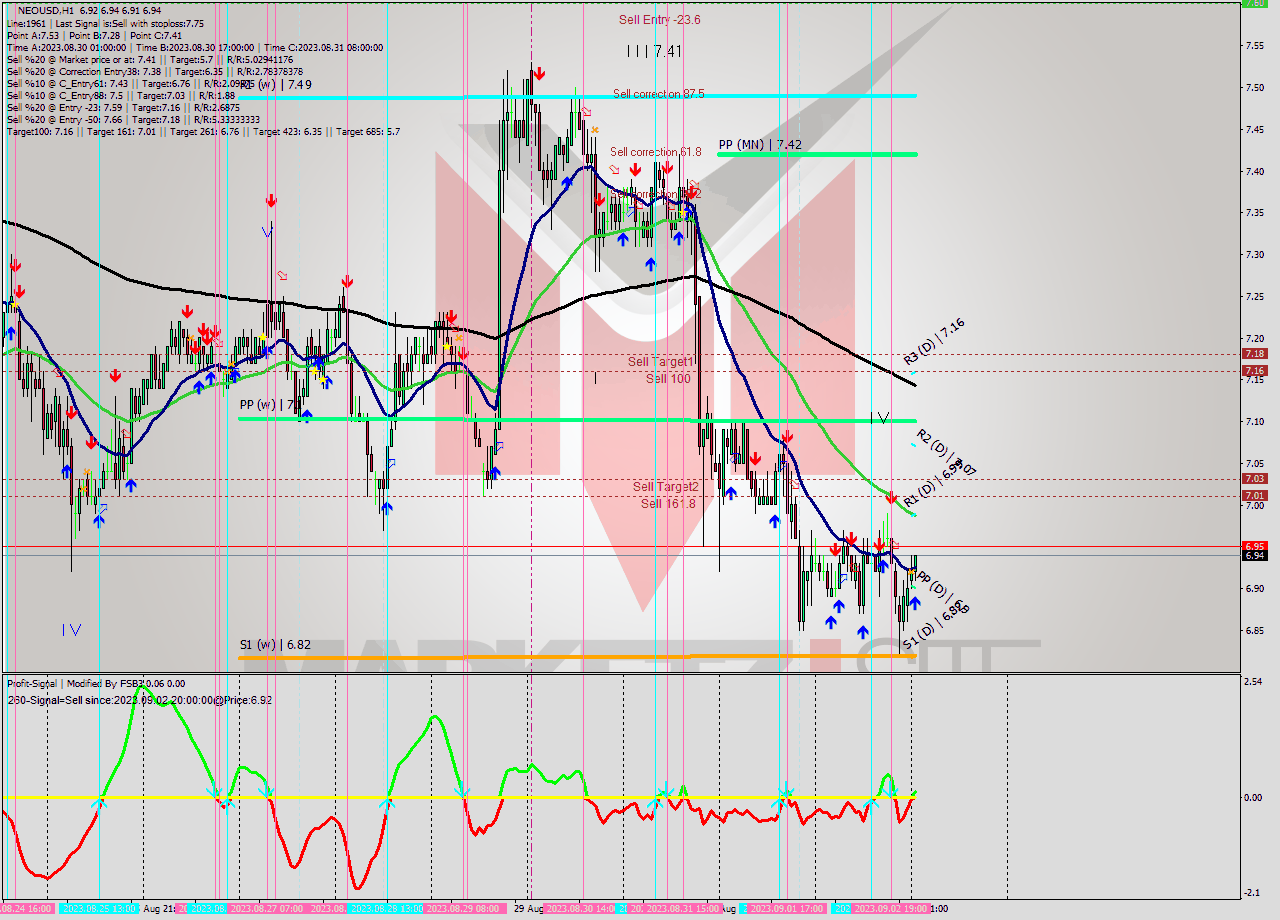Click the 'Sell Target2' label
The image size is (1280, 920).
click(x=666, y=486)
